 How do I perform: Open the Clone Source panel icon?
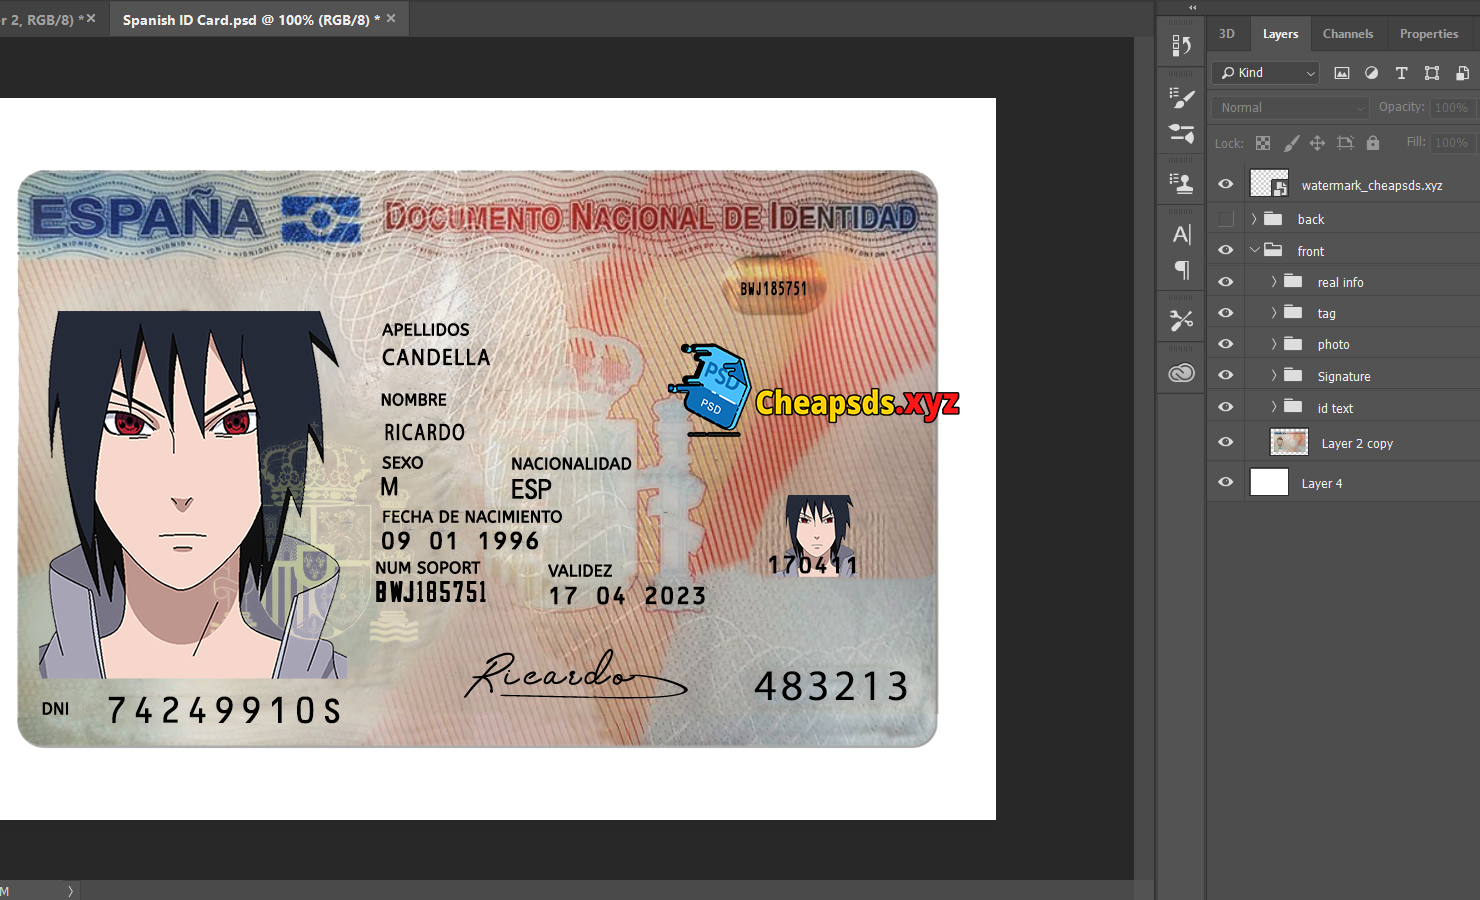click(x=1181, y=183)
